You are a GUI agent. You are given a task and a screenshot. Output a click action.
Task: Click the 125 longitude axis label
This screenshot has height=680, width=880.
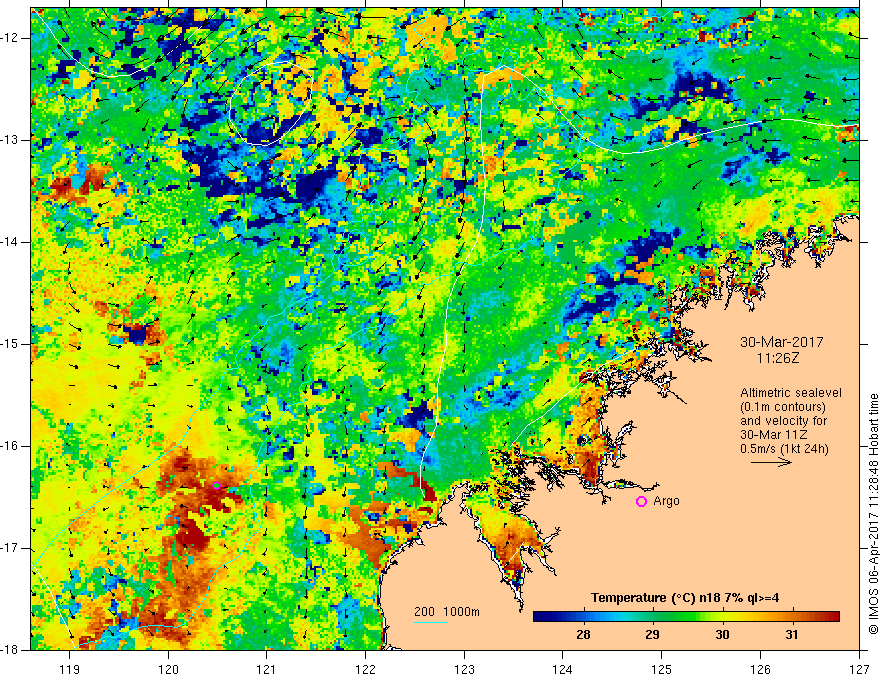pyautogui.click(x=662, y=669)
